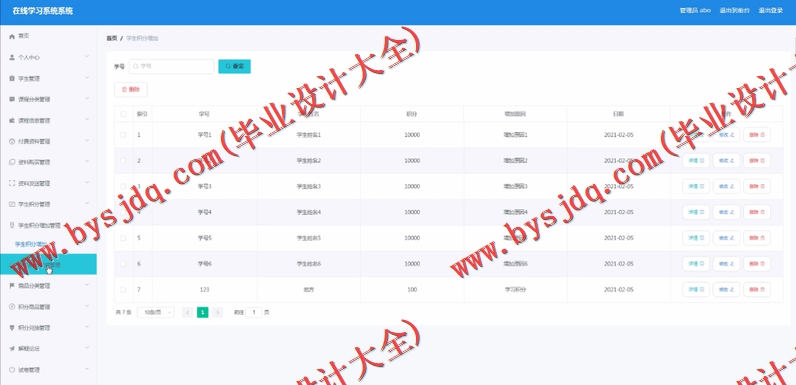This screenshot has height=385, width=796.
Task: Tick the checkbox for row 学号3
Action: (123, 186)
